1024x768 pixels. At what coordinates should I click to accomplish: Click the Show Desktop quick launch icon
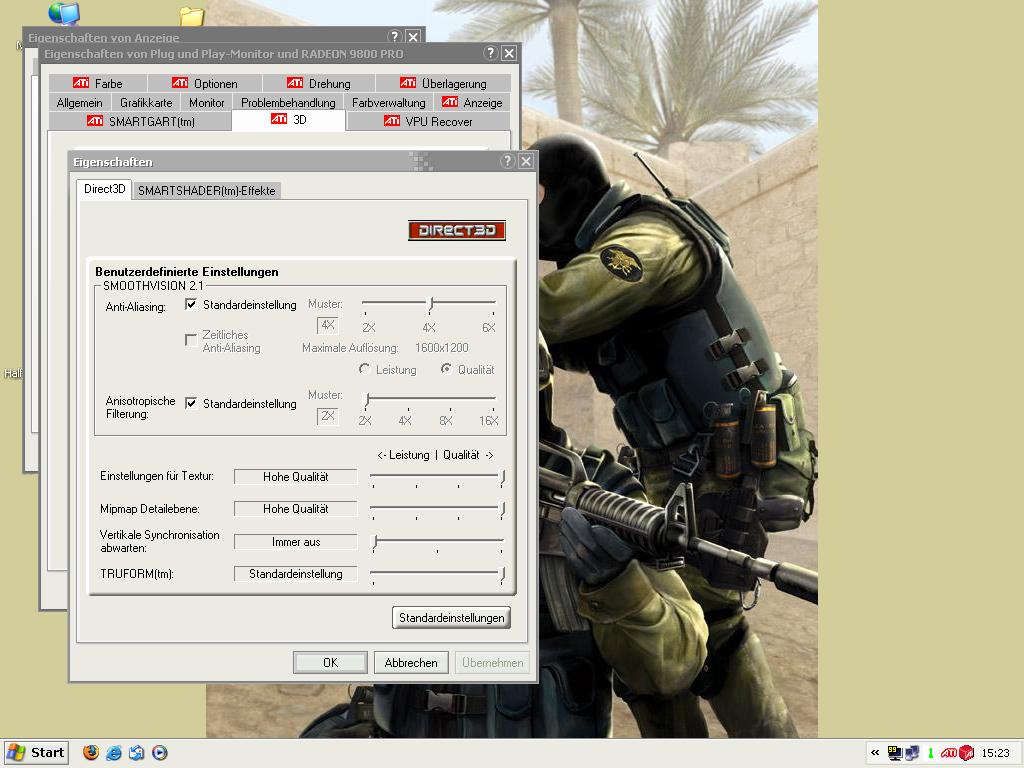(136, 752)
